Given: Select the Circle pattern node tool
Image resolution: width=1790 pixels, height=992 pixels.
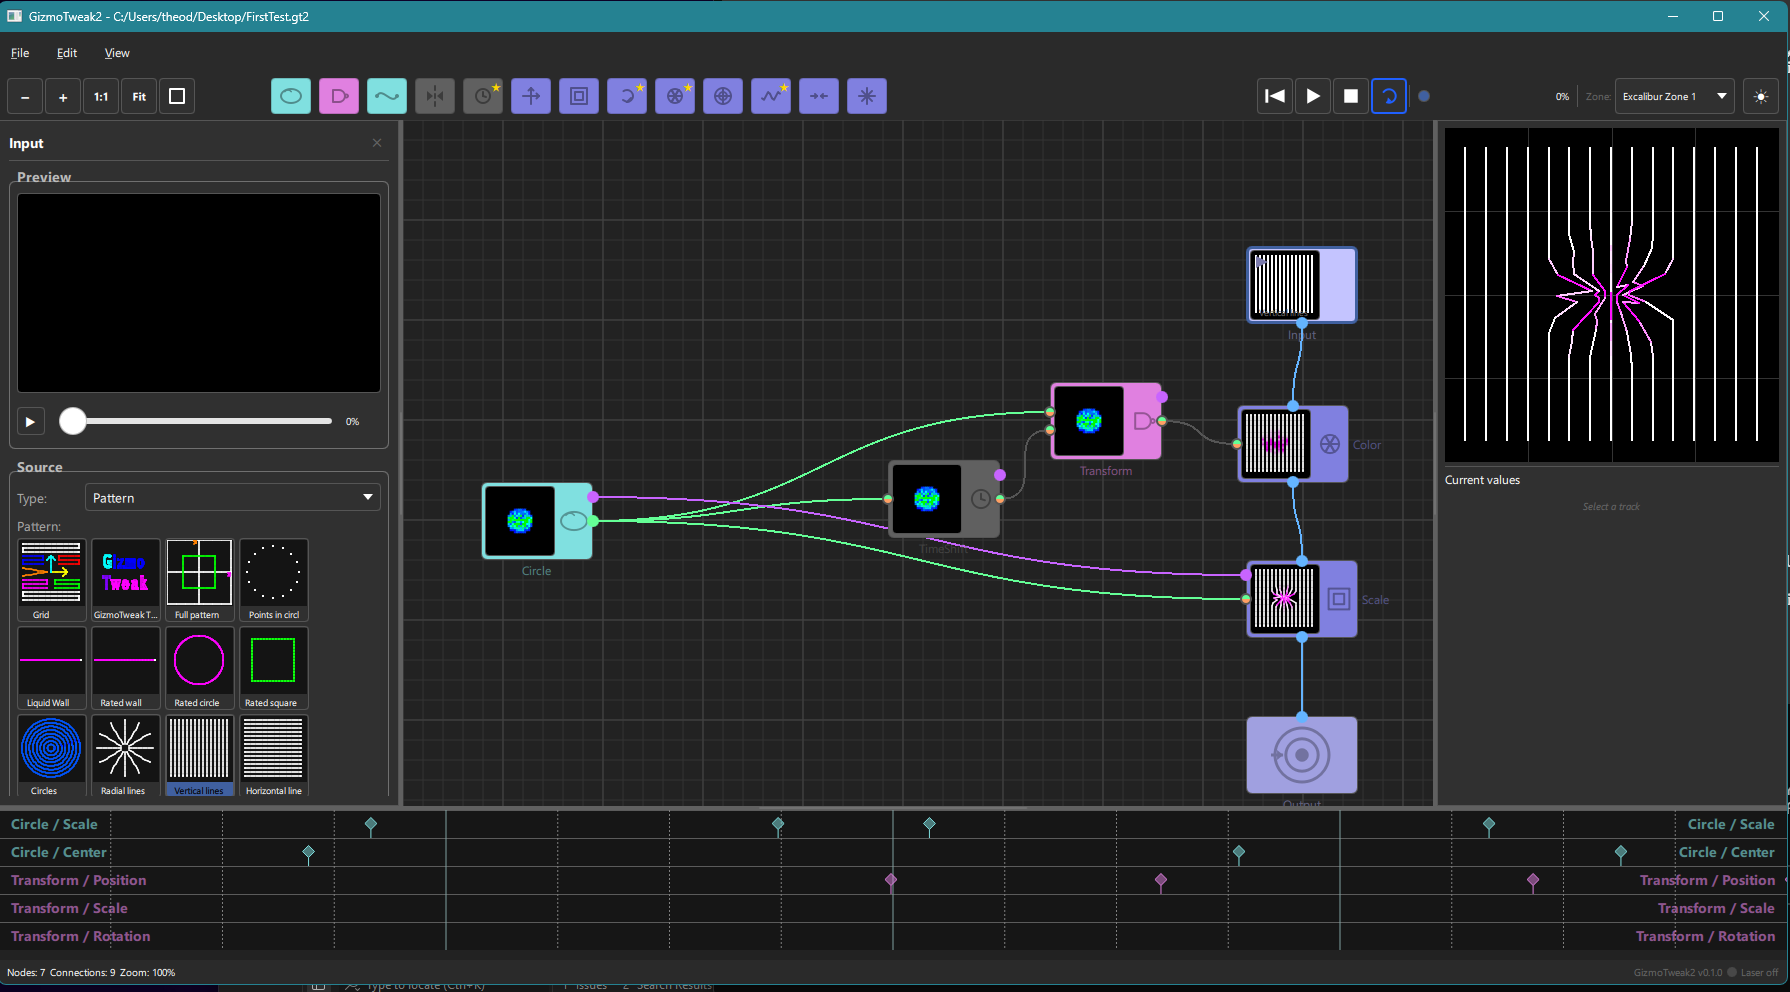Looking at the screenshot, I should coord(291,96).
